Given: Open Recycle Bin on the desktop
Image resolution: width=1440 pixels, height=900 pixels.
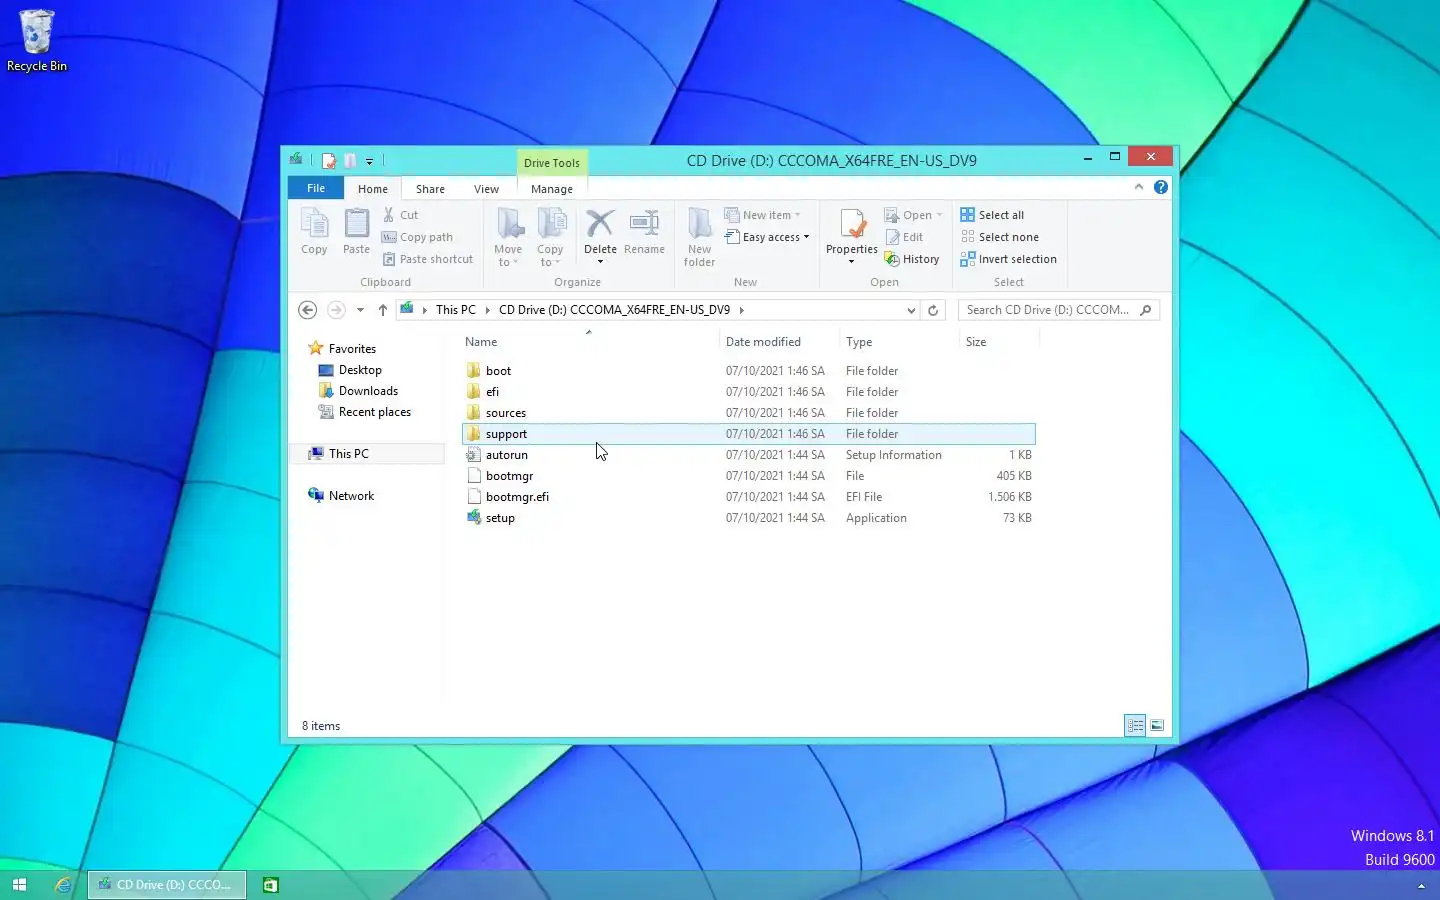Looking at the screenshot, I should pyautogui.click(x=37, y=41).
